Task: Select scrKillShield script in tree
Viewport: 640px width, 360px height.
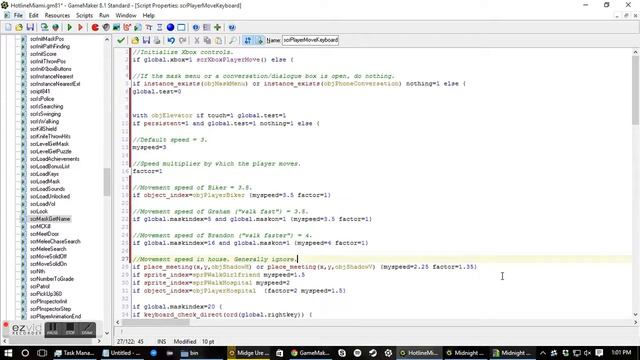Action: coord(43,129)
